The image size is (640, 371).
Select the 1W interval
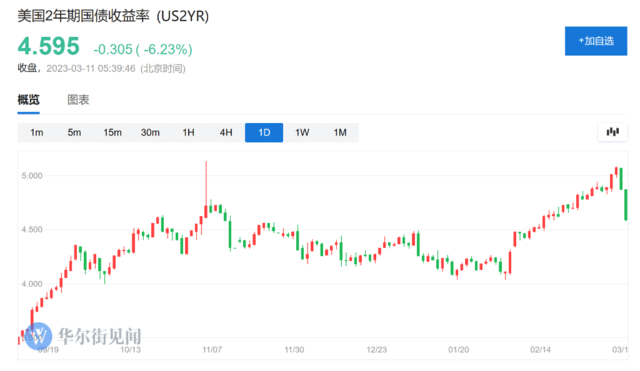click(x=302, y=133)
